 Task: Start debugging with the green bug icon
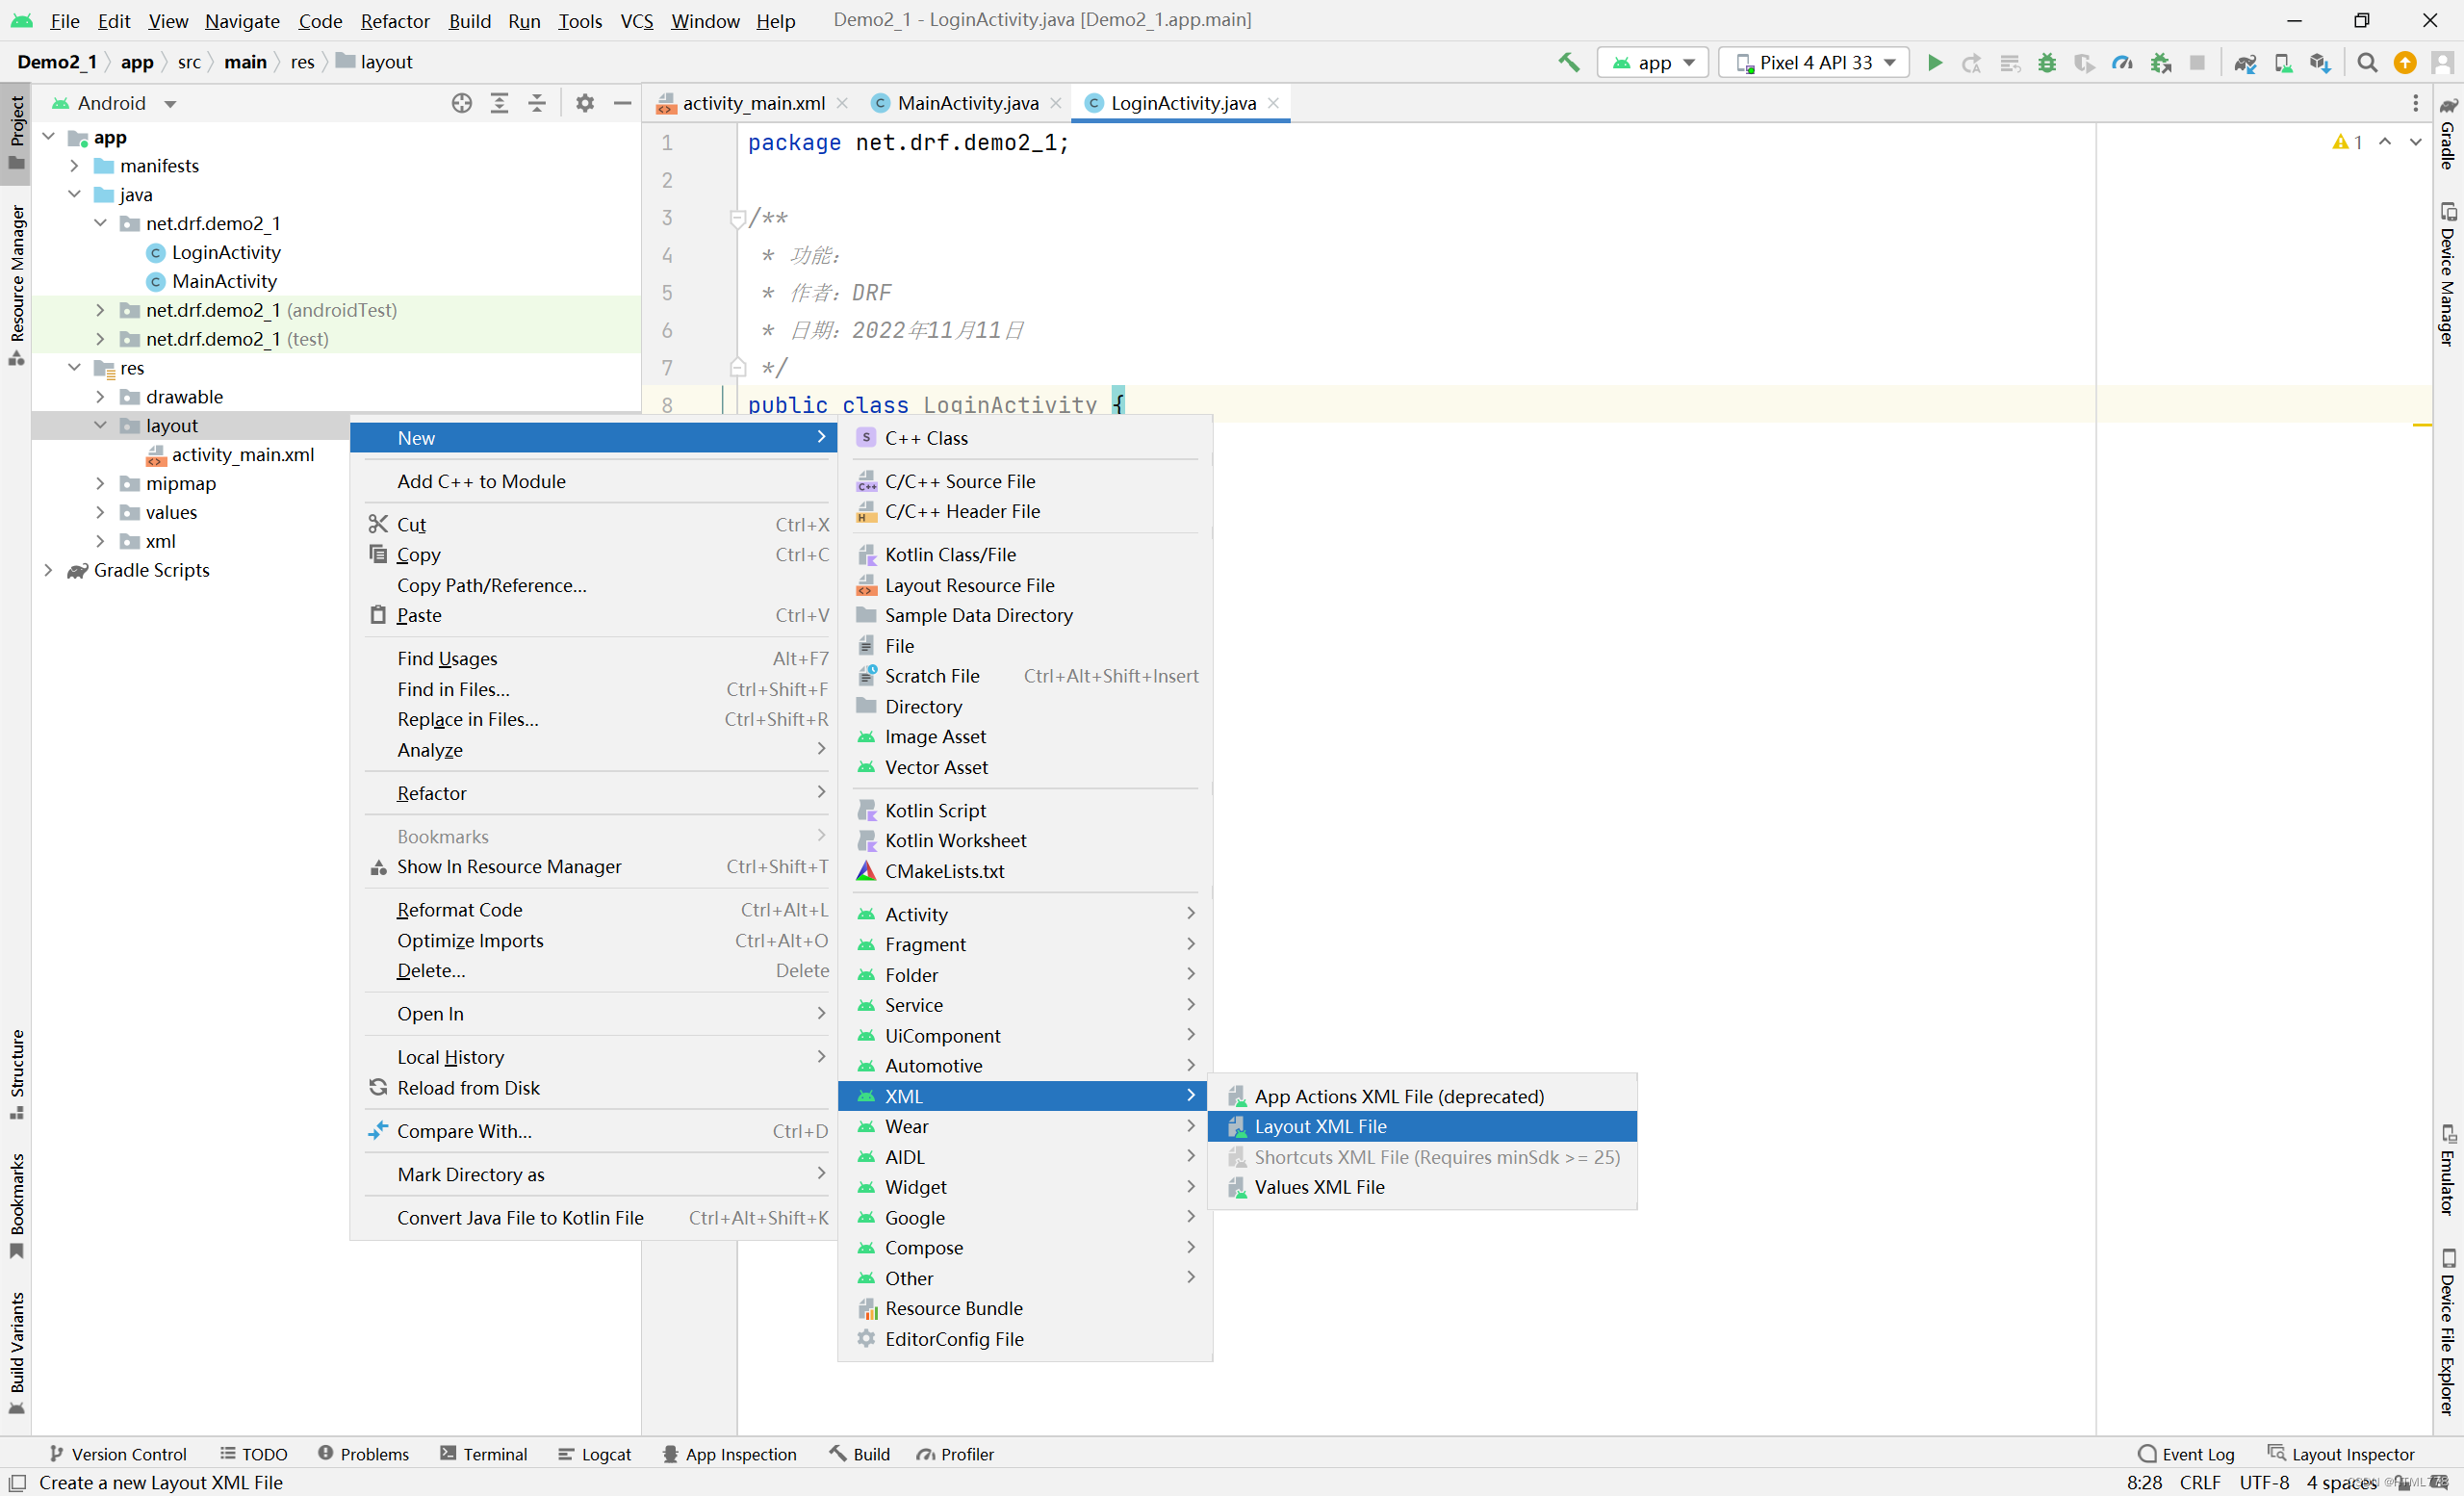pyautogui.click(x=2047, y=62)
